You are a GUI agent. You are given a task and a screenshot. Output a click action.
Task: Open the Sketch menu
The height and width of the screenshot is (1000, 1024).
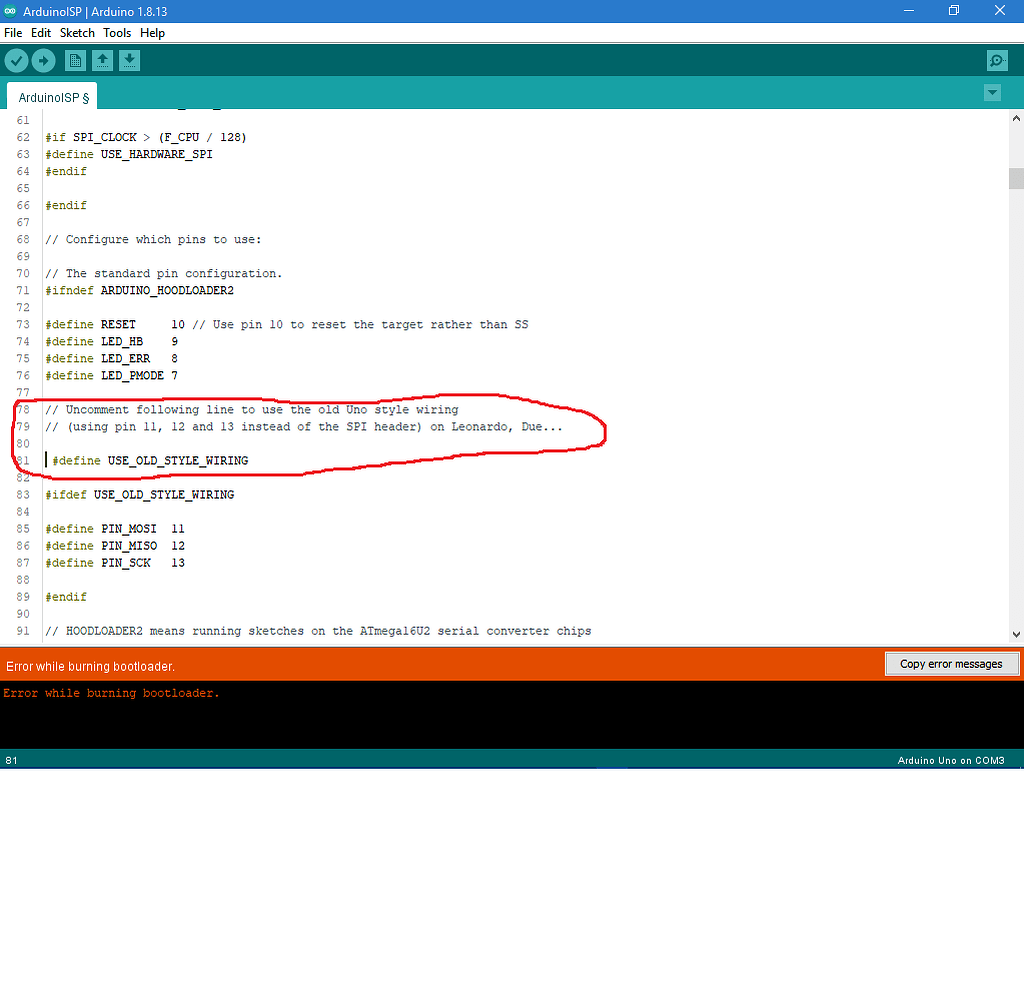tap(77, 32)
